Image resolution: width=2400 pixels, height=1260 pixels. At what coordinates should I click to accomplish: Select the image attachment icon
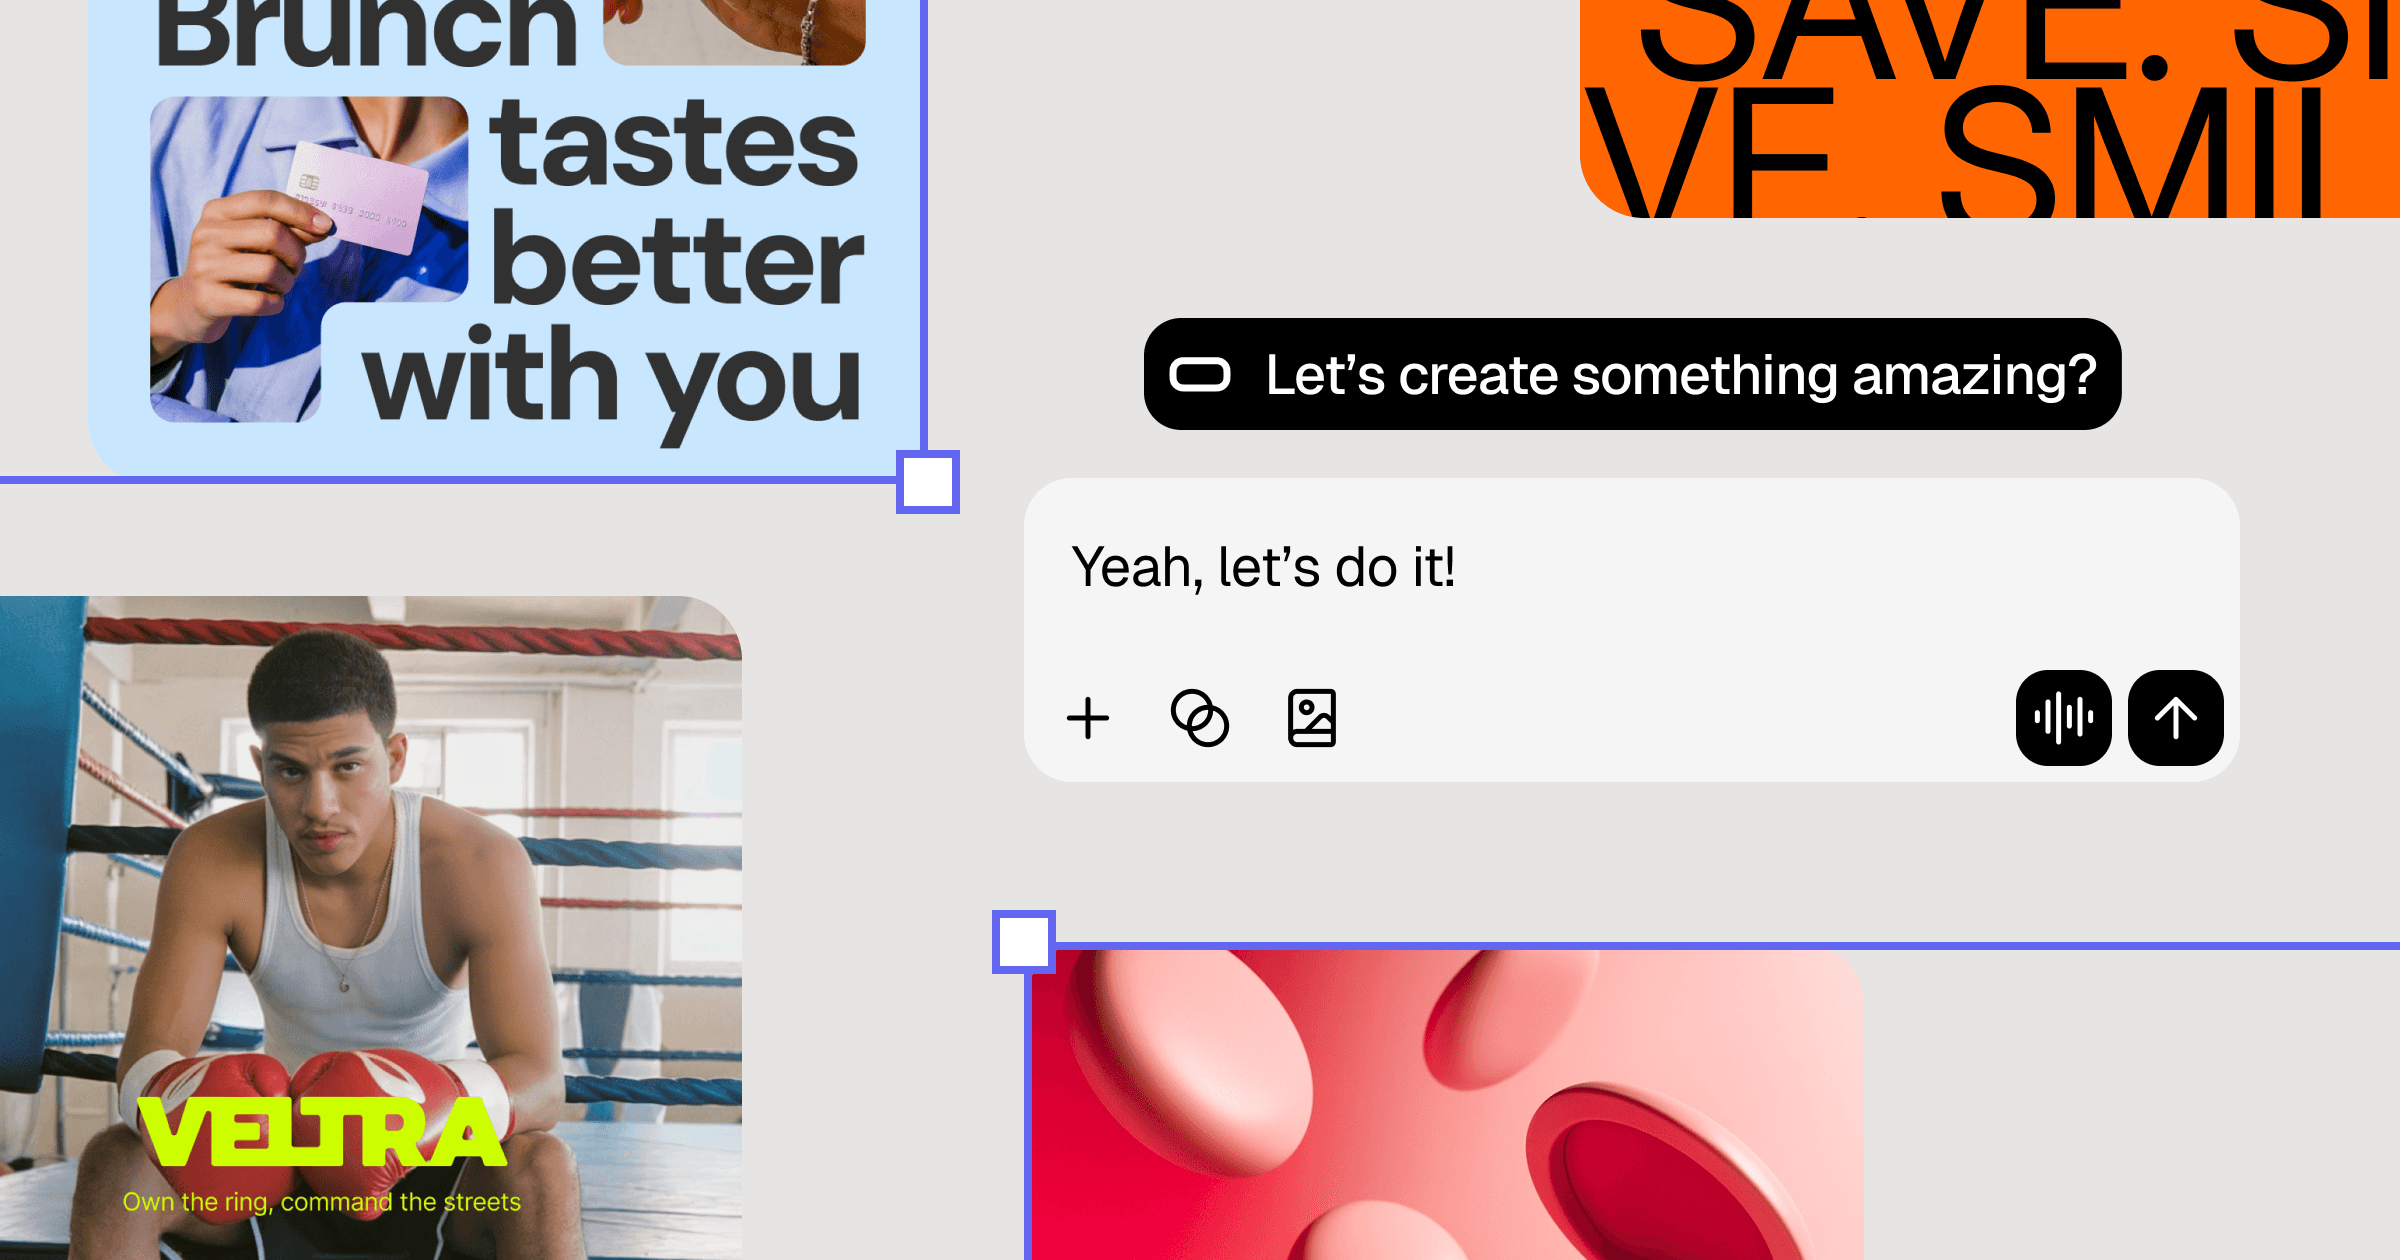coord(1312,718)
